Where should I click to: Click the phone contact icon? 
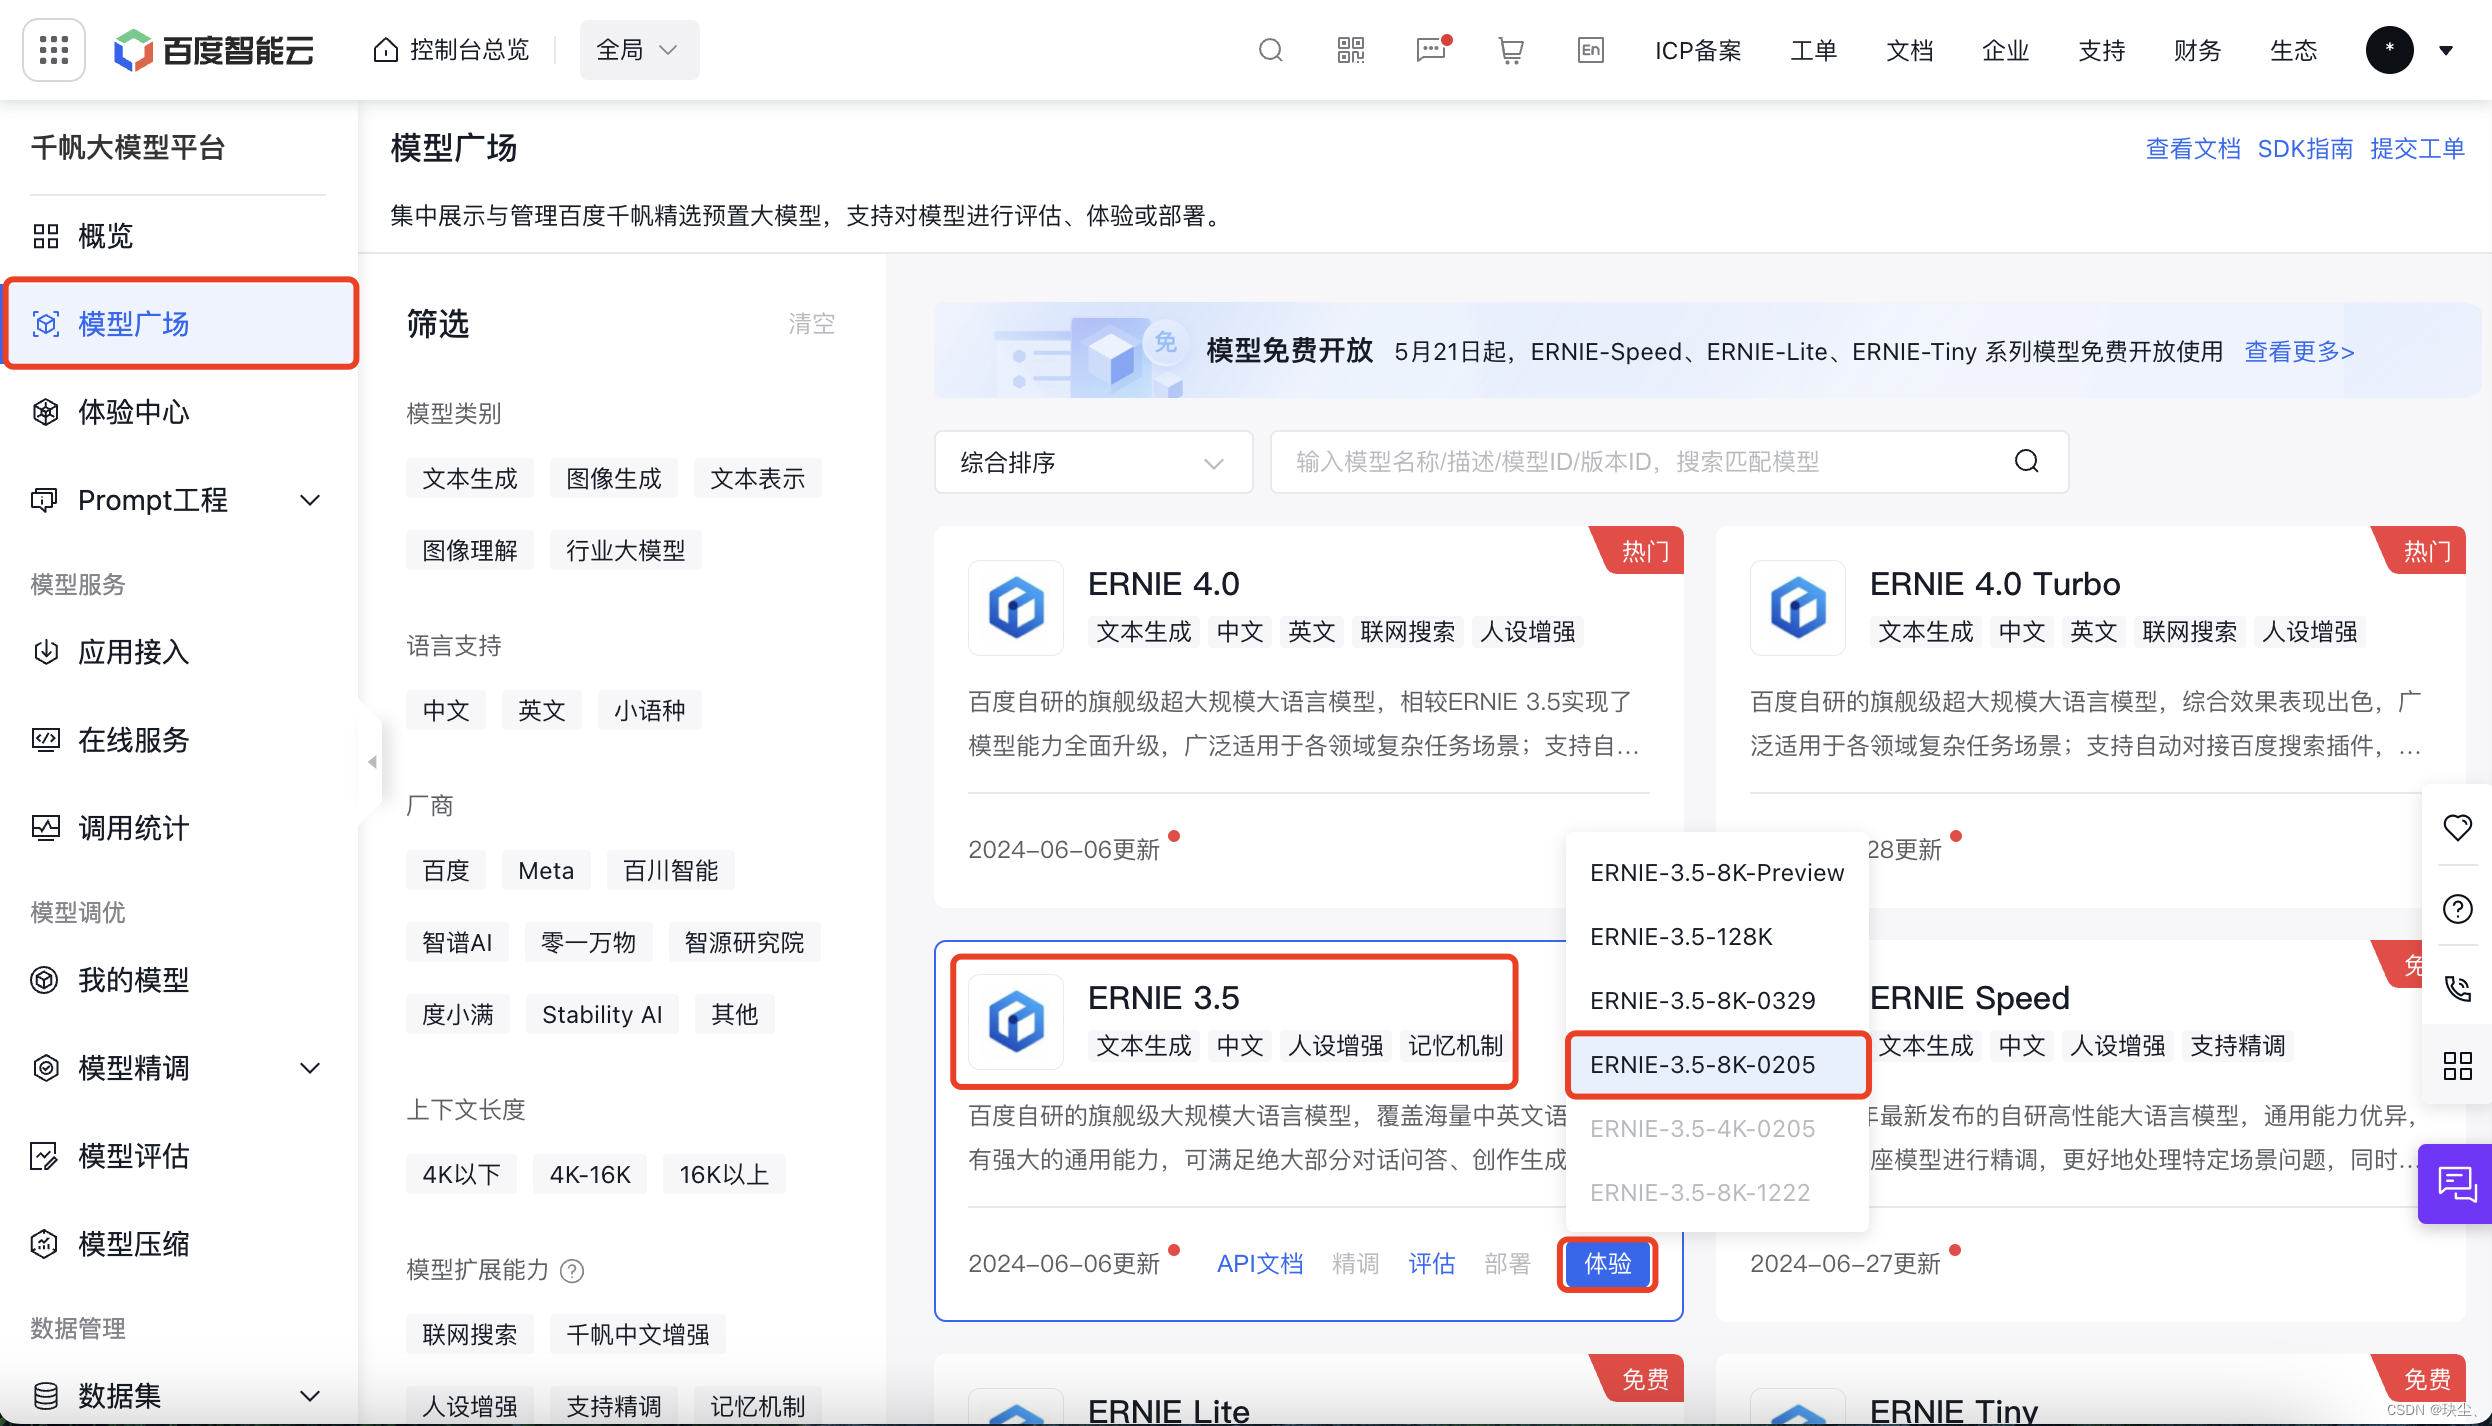click(2457, 988)
